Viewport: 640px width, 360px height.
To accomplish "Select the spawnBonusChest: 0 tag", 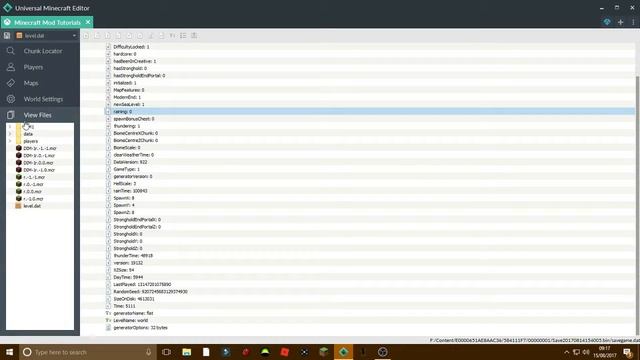I will pos(133,119).
